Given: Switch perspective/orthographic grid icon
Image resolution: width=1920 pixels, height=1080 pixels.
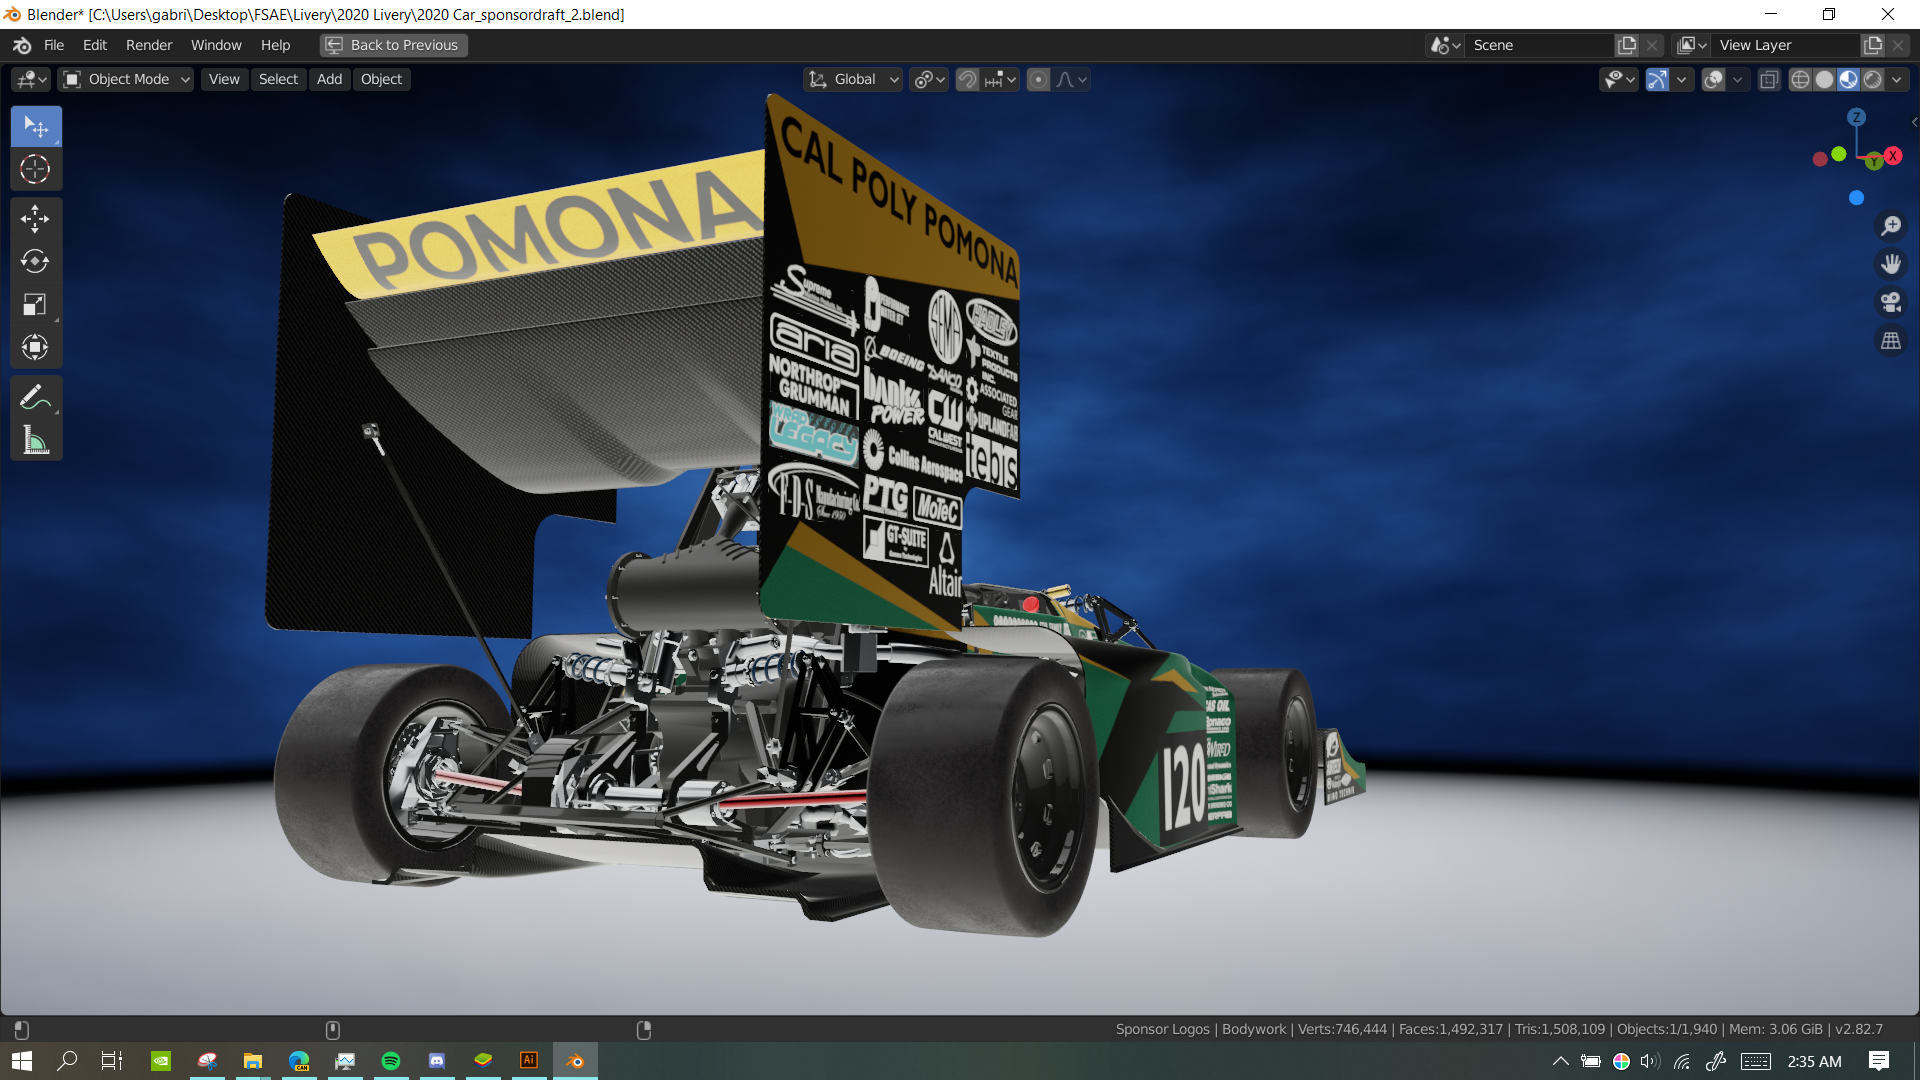Looking at the screenshot, I should click(1890, 341).
